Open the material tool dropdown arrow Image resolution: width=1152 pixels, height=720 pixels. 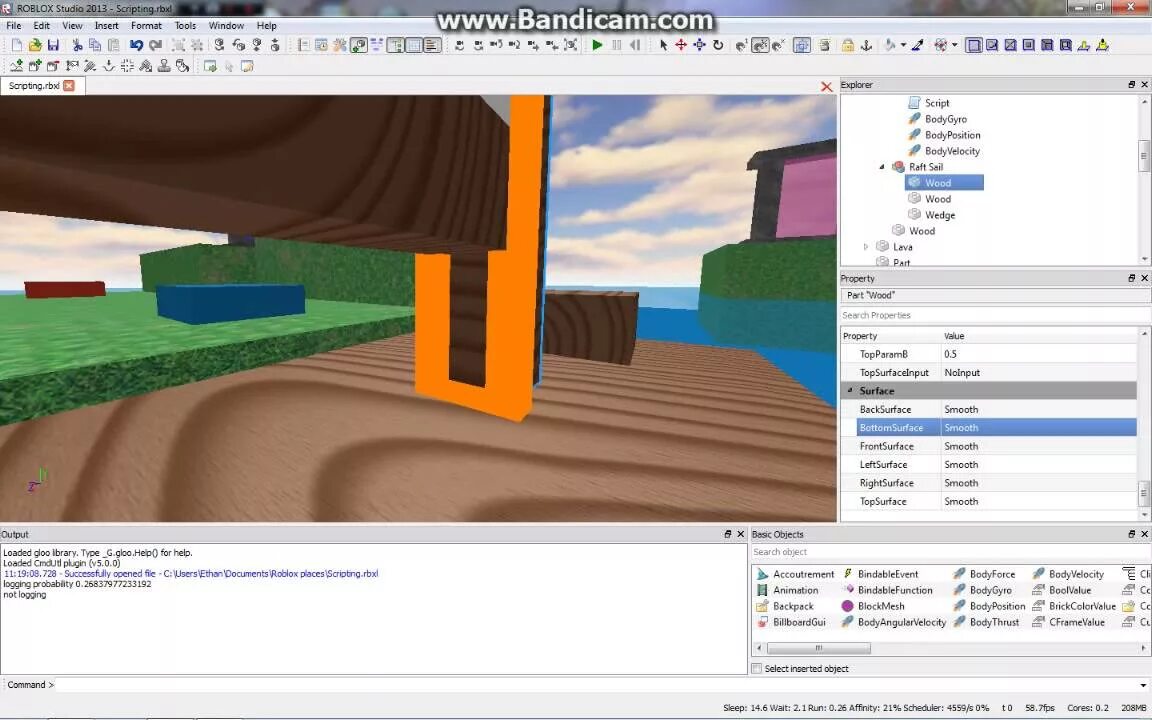tap(954, 45)
